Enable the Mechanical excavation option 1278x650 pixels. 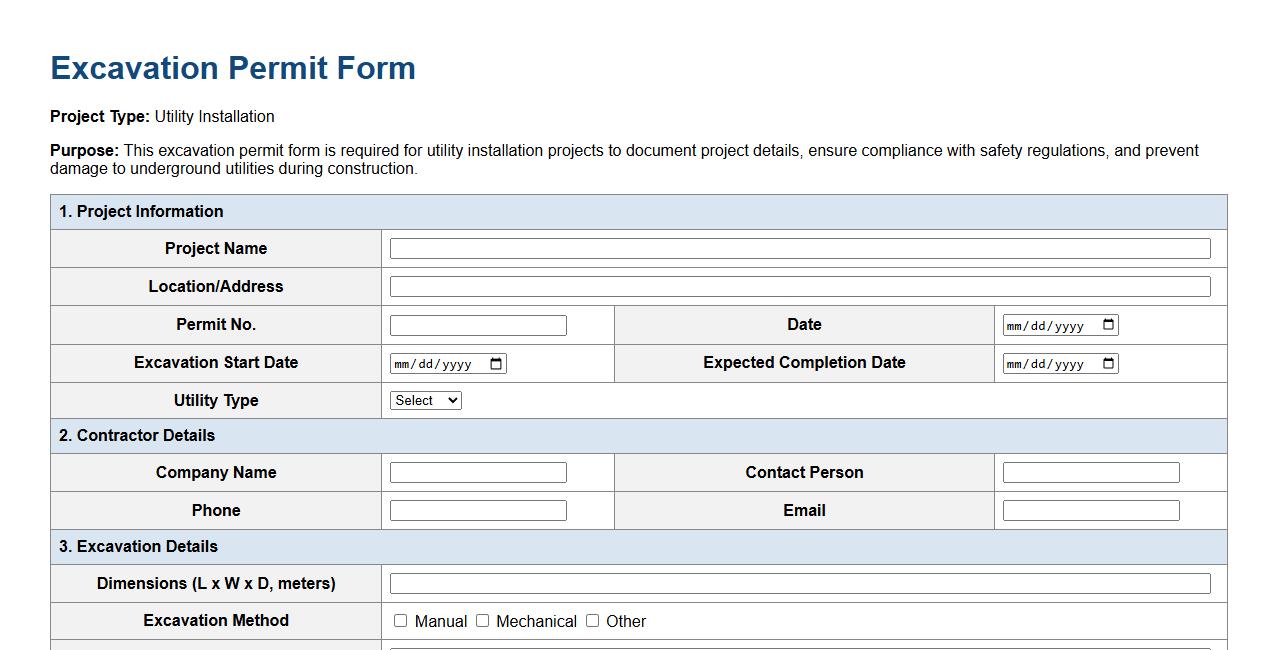[x=481, y=621]
